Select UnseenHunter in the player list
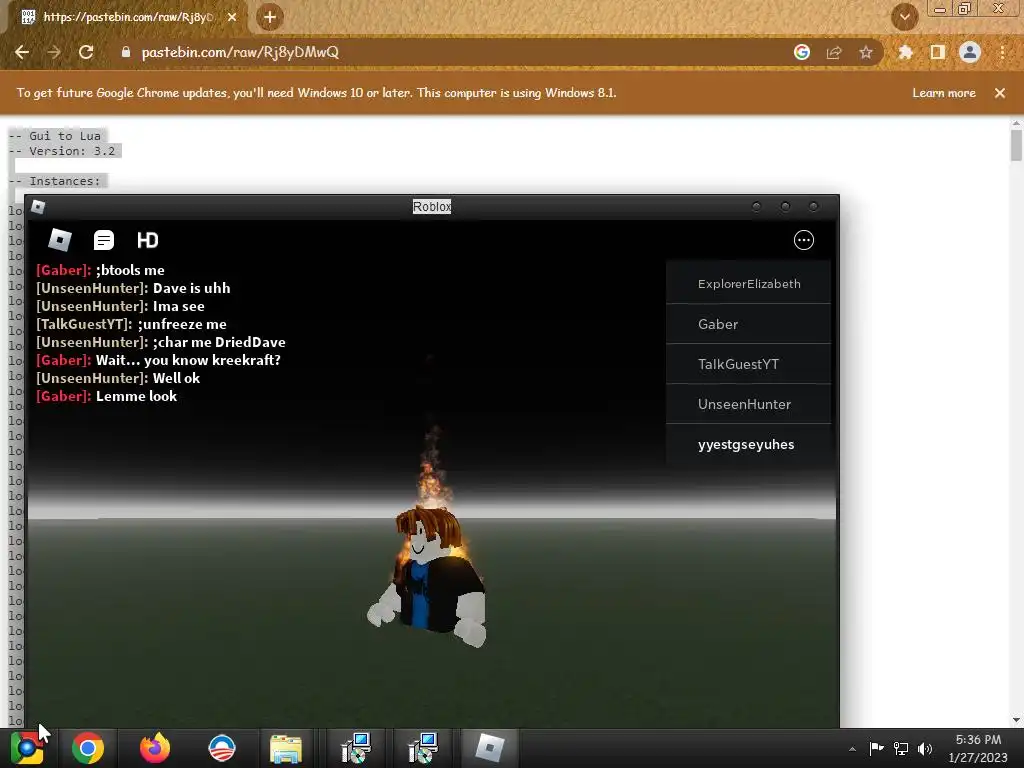This screenshot has height=768, width=1024. 748,404
